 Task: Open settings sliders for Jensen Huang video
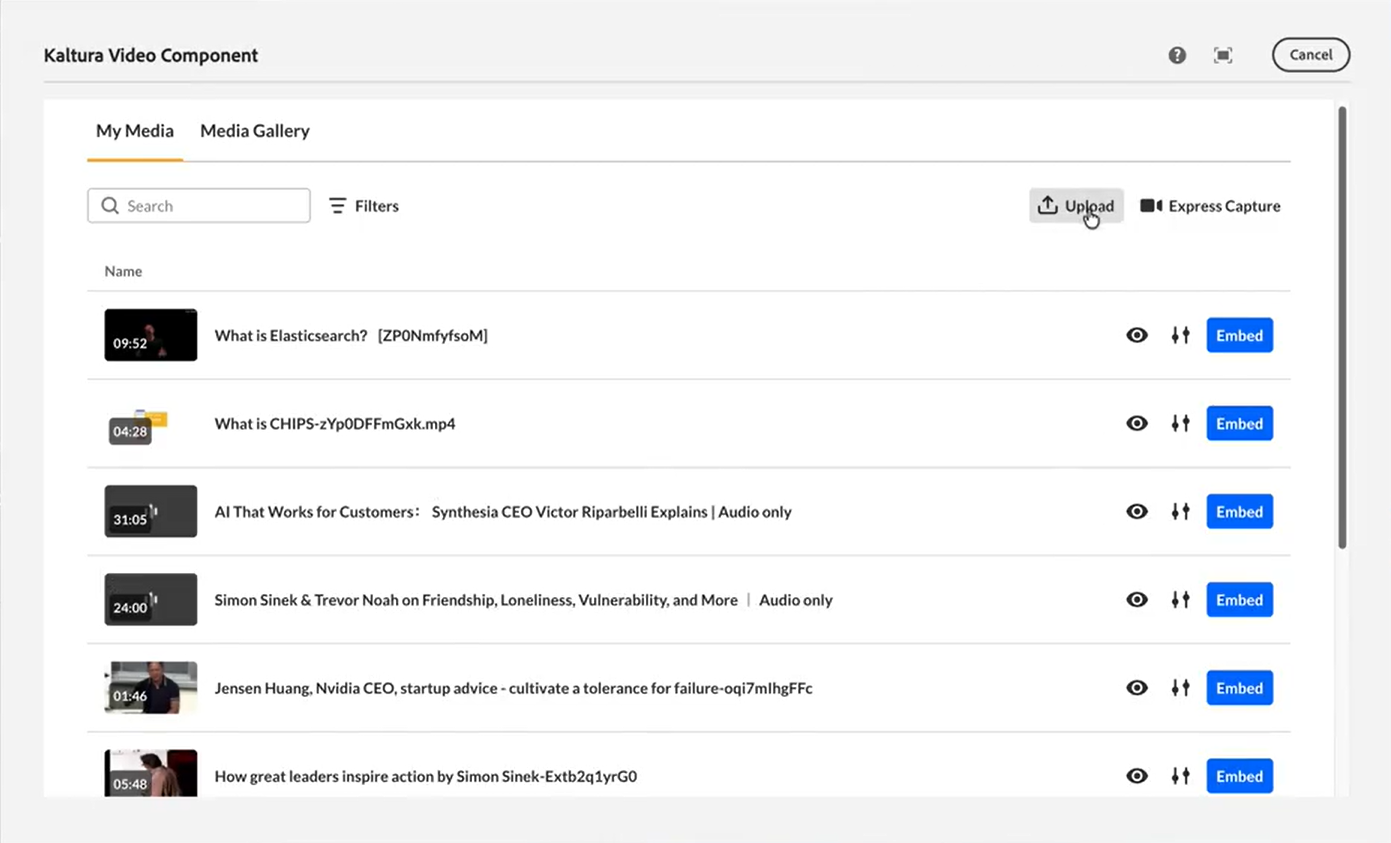(x=1180, y=688)
